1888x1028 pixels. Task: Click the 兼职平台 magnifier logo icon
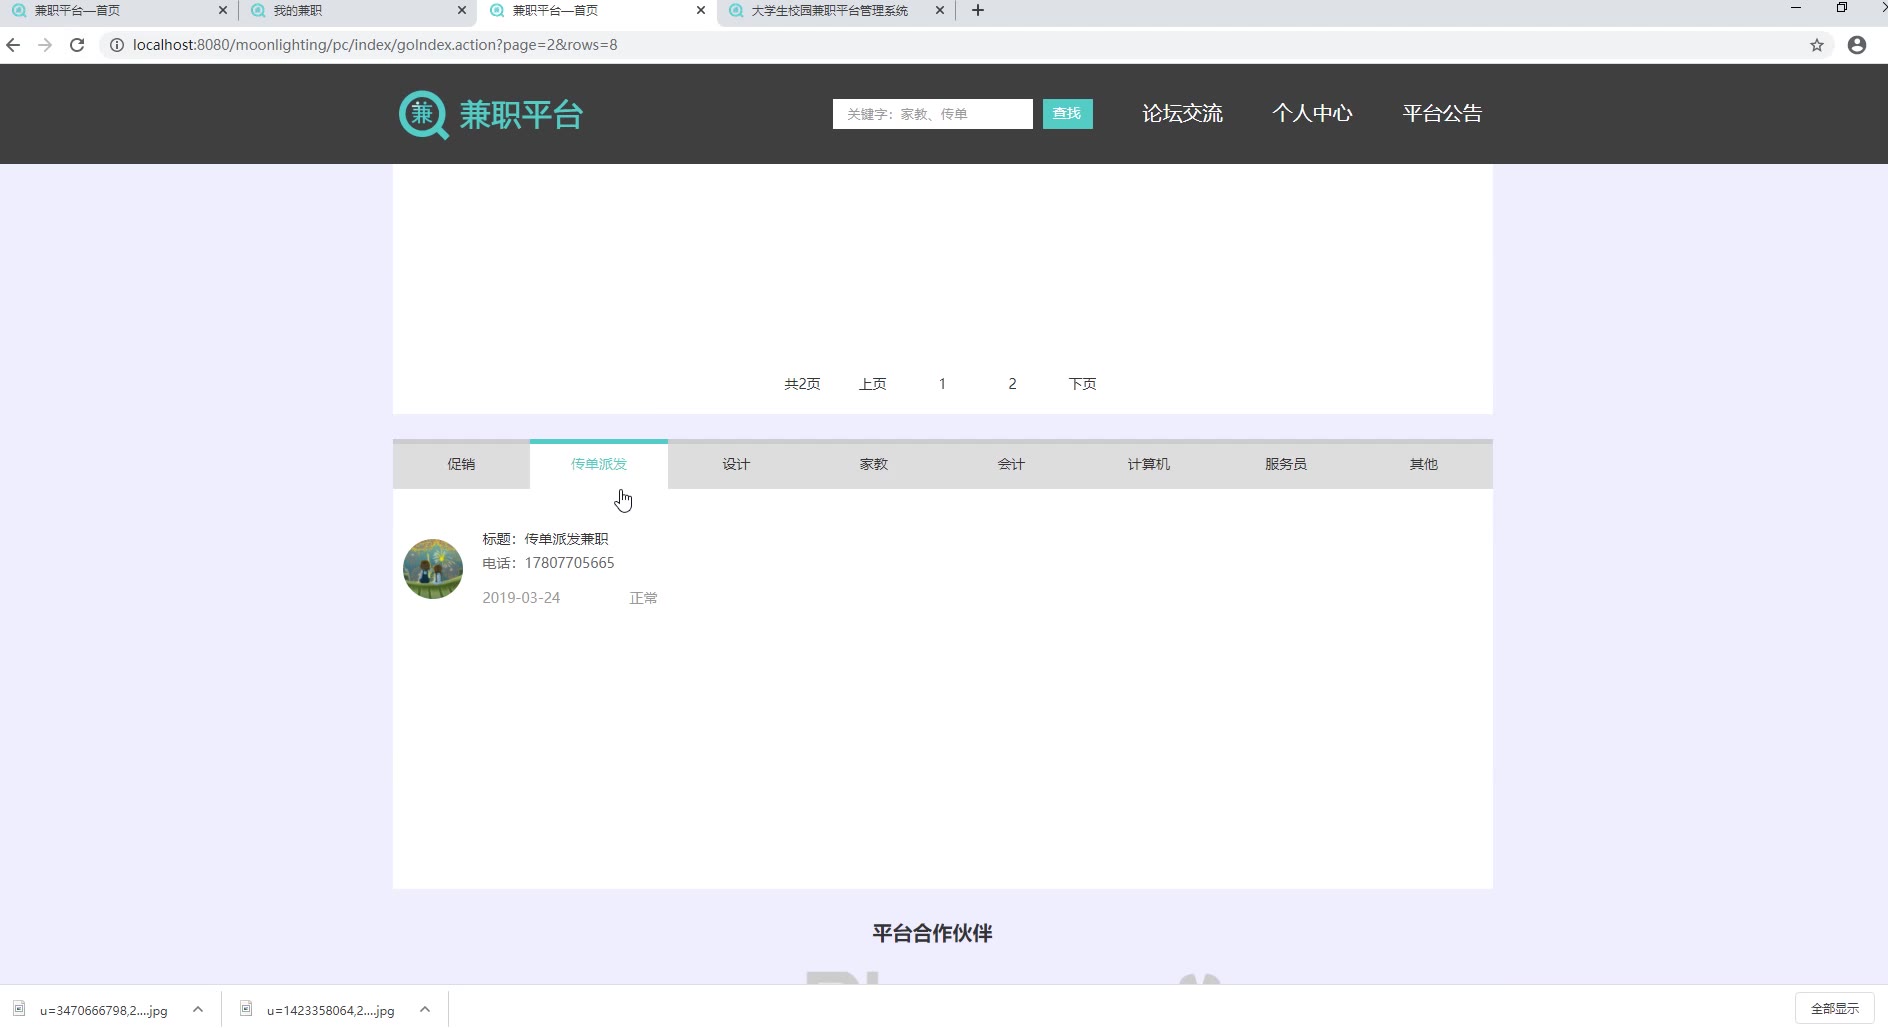pos(424,115)
